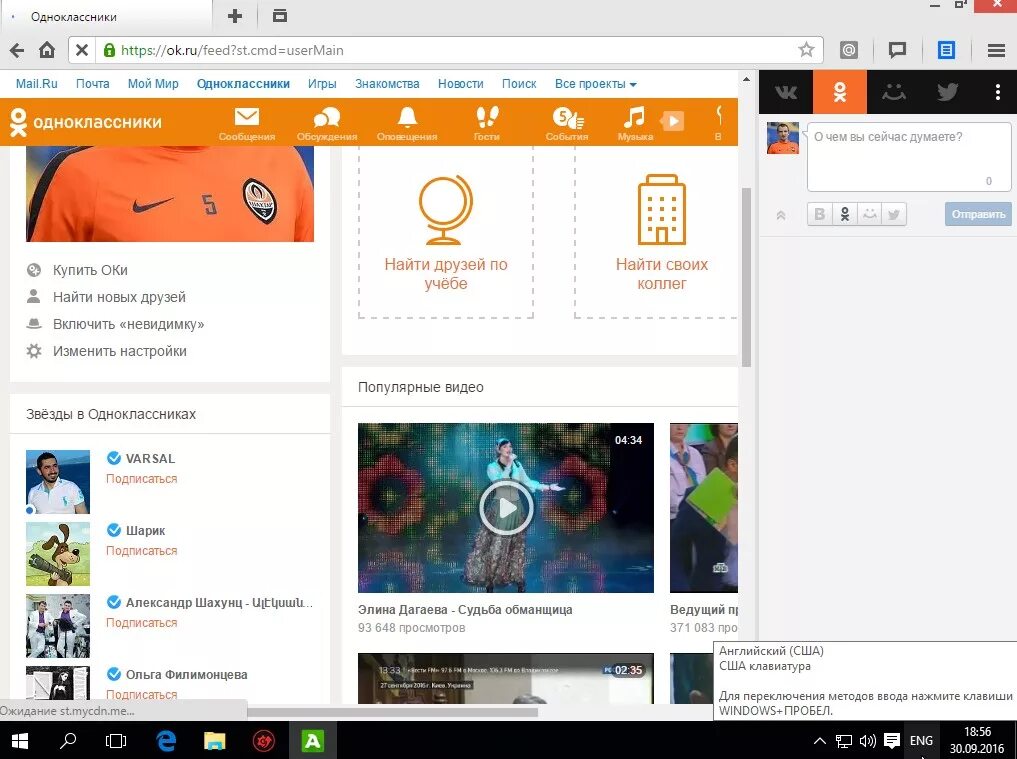
Task: Click Изменить настройки link
Action: coord(120,351)
